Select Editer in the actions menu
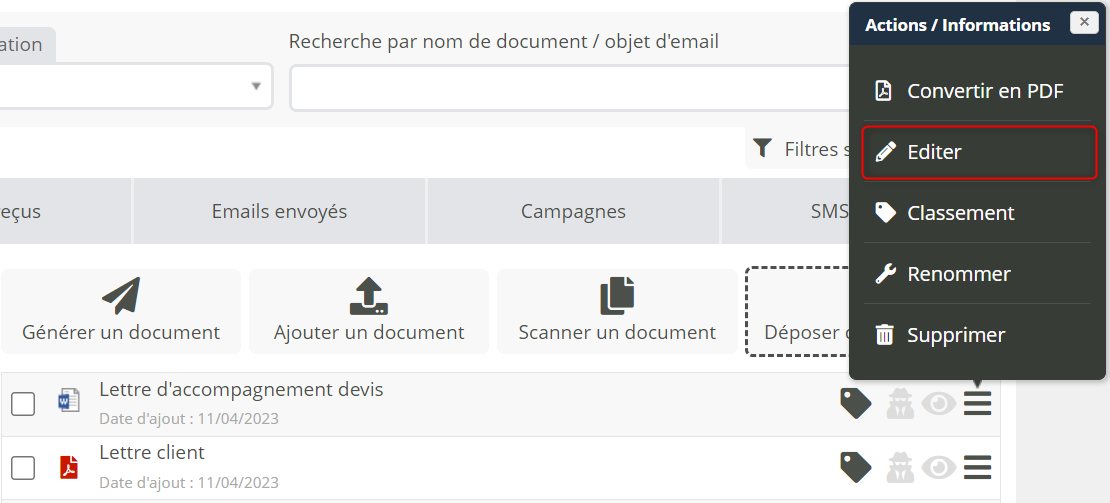1110x503 pixels. coord(978,152)
